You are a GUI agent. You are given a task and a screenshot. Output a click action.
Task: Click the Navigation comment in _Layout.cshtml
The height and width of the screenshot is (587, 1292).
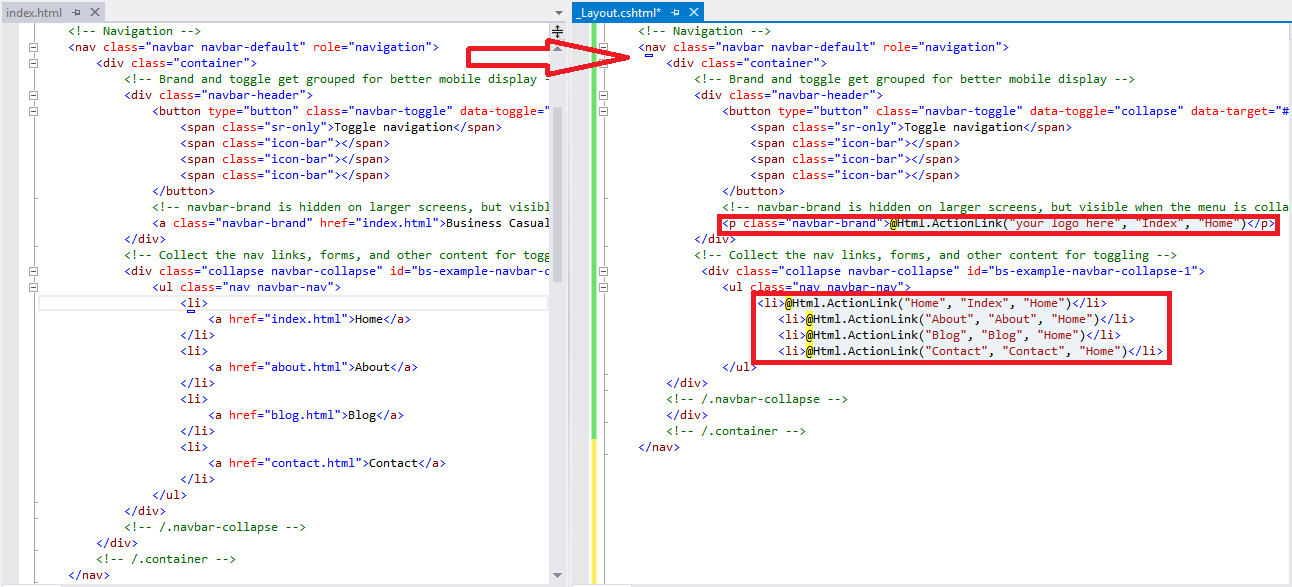click(x=704, y=31)
